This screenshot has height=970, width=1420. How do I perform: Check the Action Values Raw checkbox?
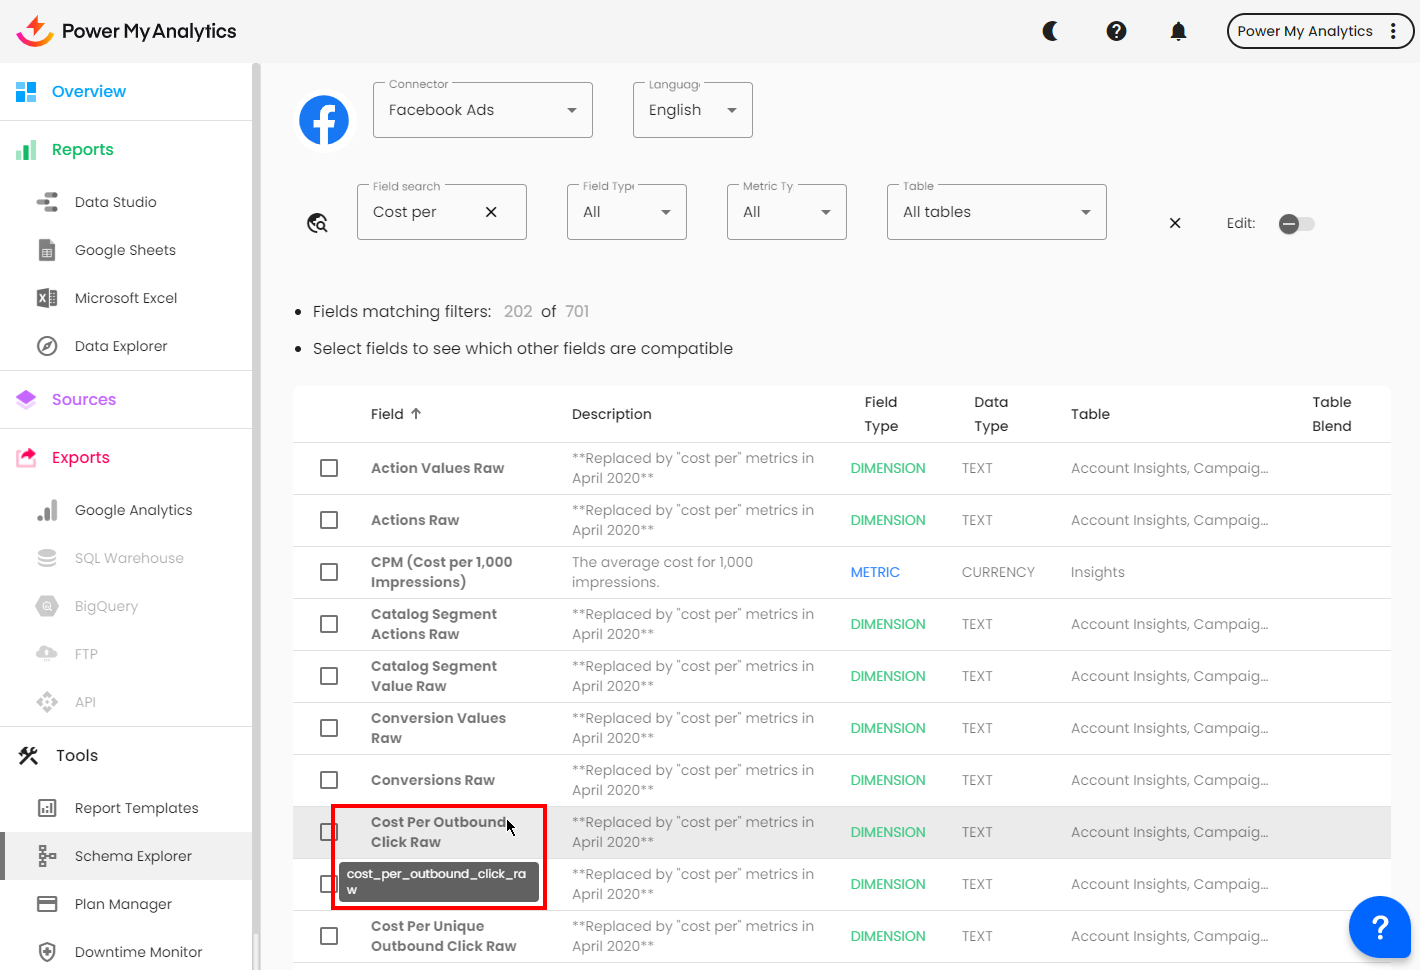[329, 468]
